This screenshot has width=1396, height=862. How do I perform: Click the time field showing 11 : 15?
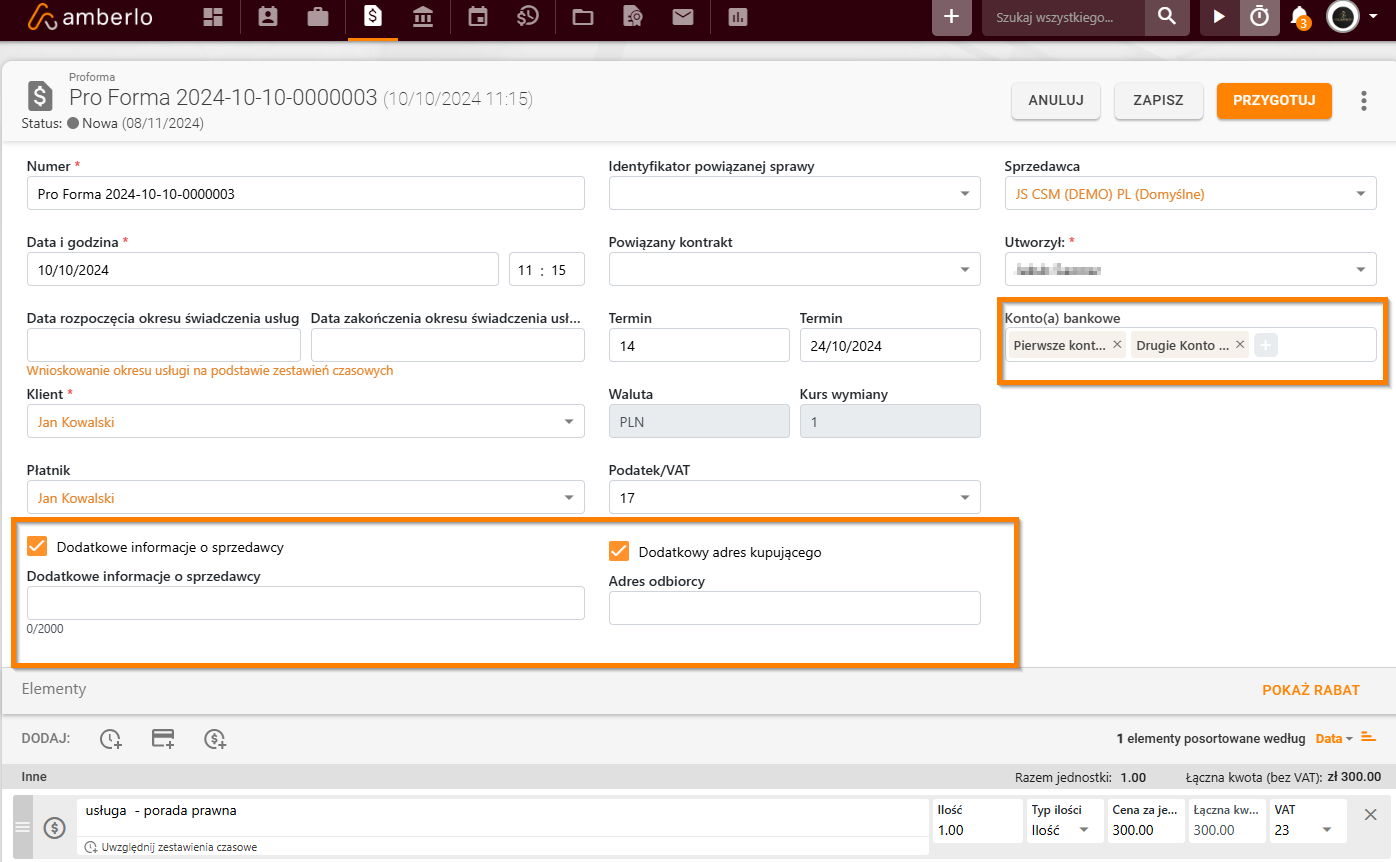tap(547, 270)
